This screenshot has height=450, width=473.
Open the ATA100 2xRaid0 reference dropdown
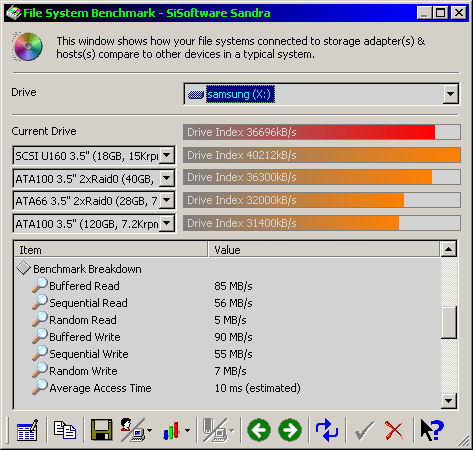pos(167,178)
